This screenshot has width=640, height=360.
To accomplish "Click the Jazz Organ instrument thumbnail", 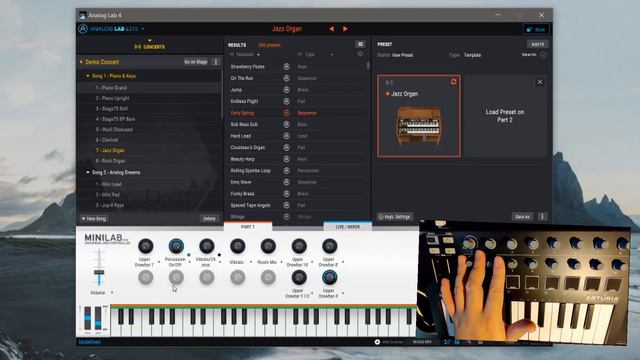I will pos(419,126).
